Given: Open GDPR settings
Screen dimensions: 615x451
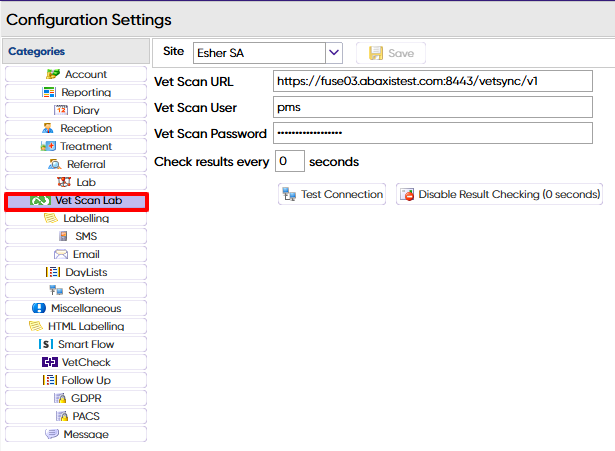Looking at the screenshot, I should (x=76, y=399).
